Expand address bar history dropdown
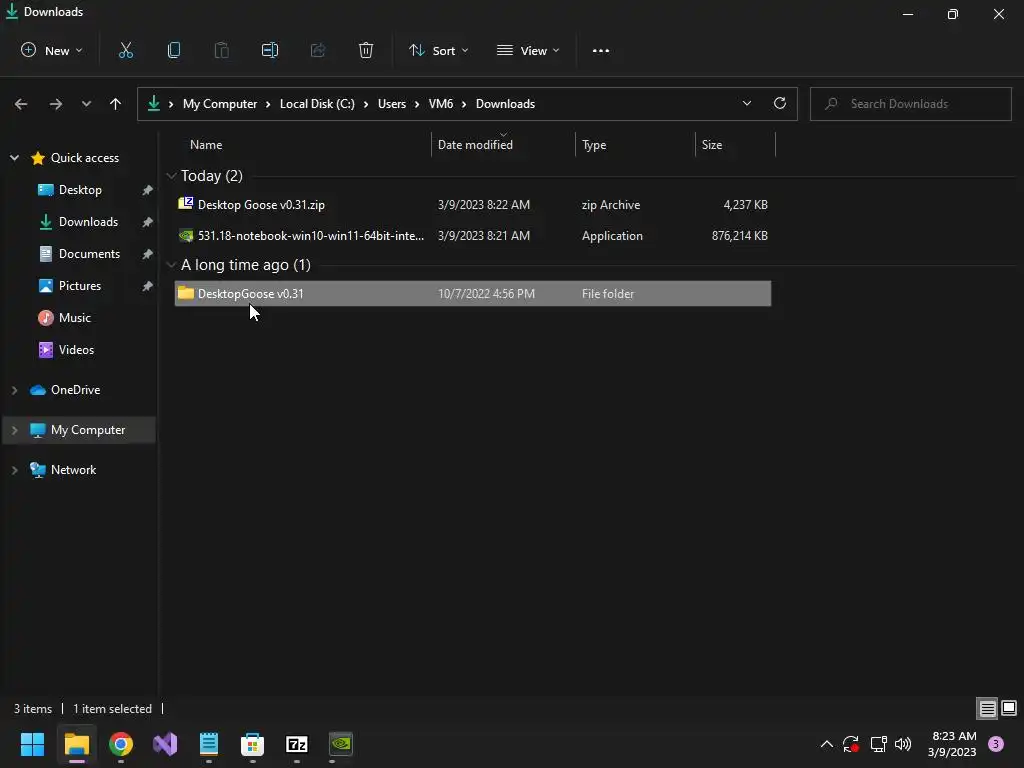The height and width of the screenshot is (768, 1024). pos(746,103)
